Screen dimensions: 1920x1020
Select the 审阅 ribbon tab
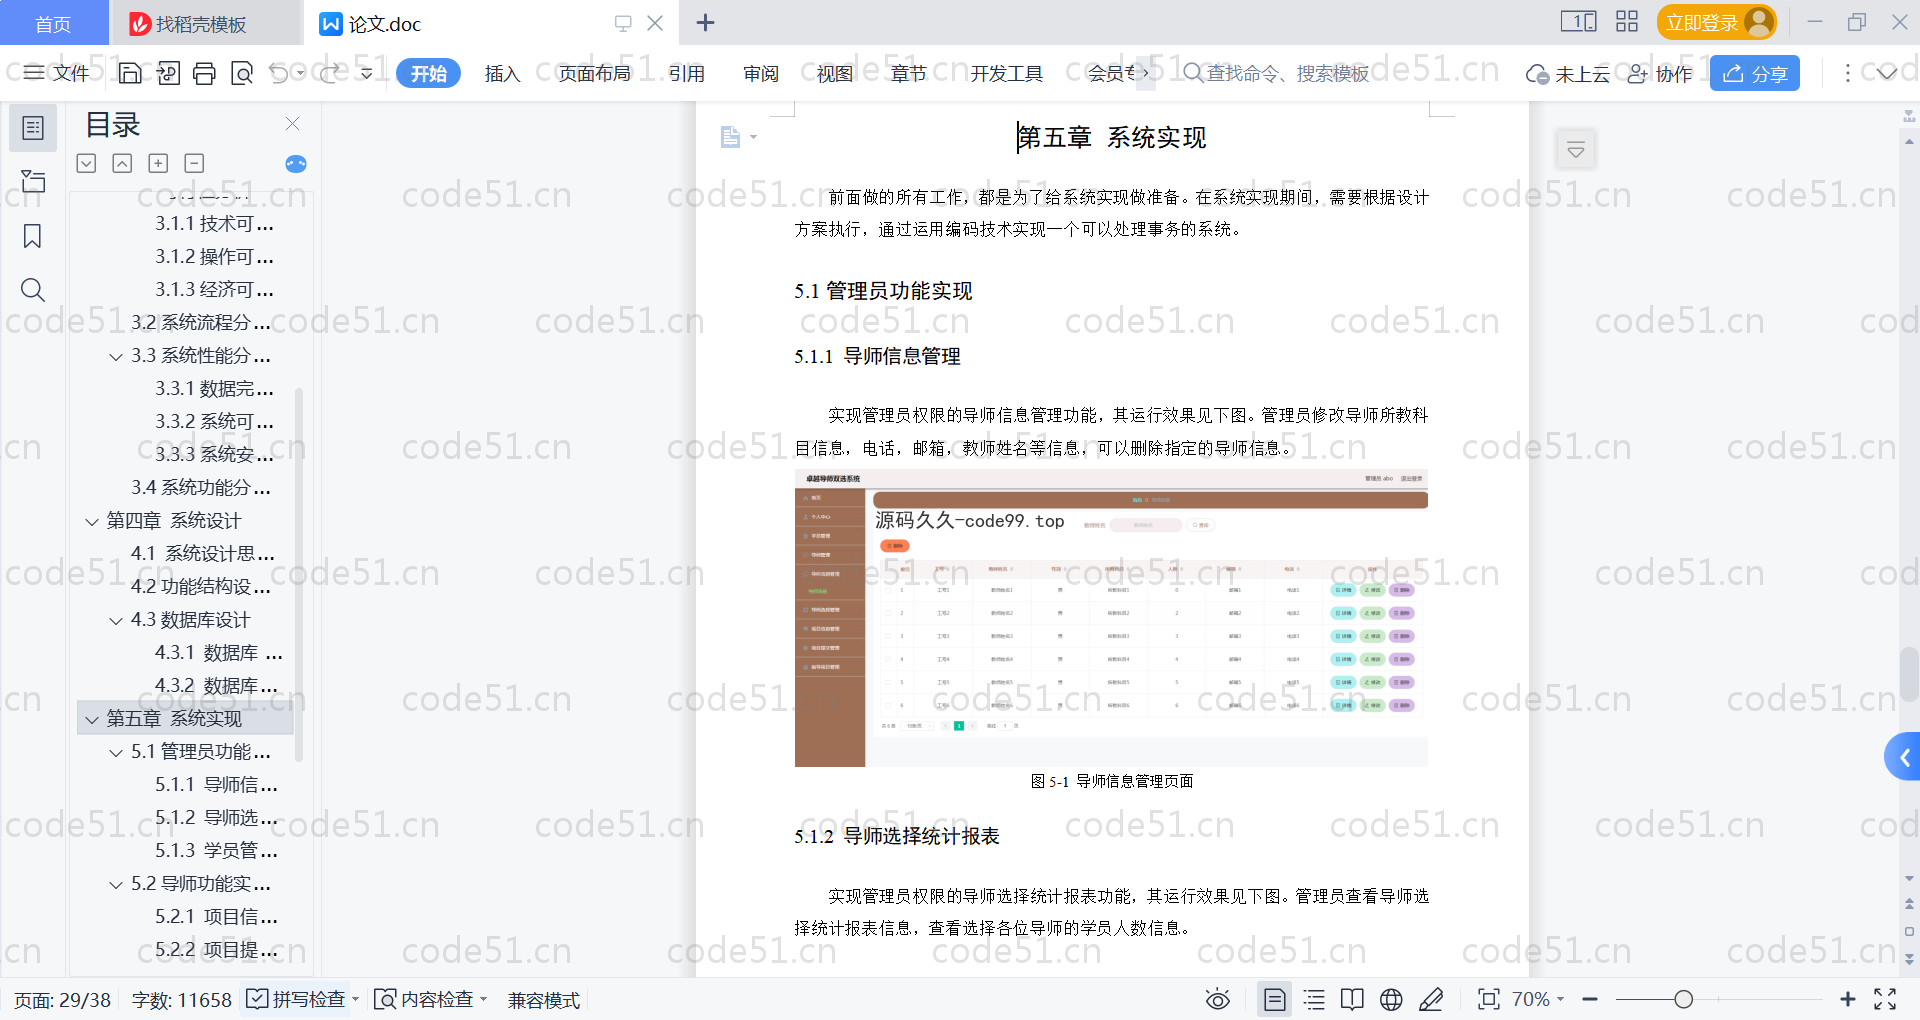pos(761,73)
